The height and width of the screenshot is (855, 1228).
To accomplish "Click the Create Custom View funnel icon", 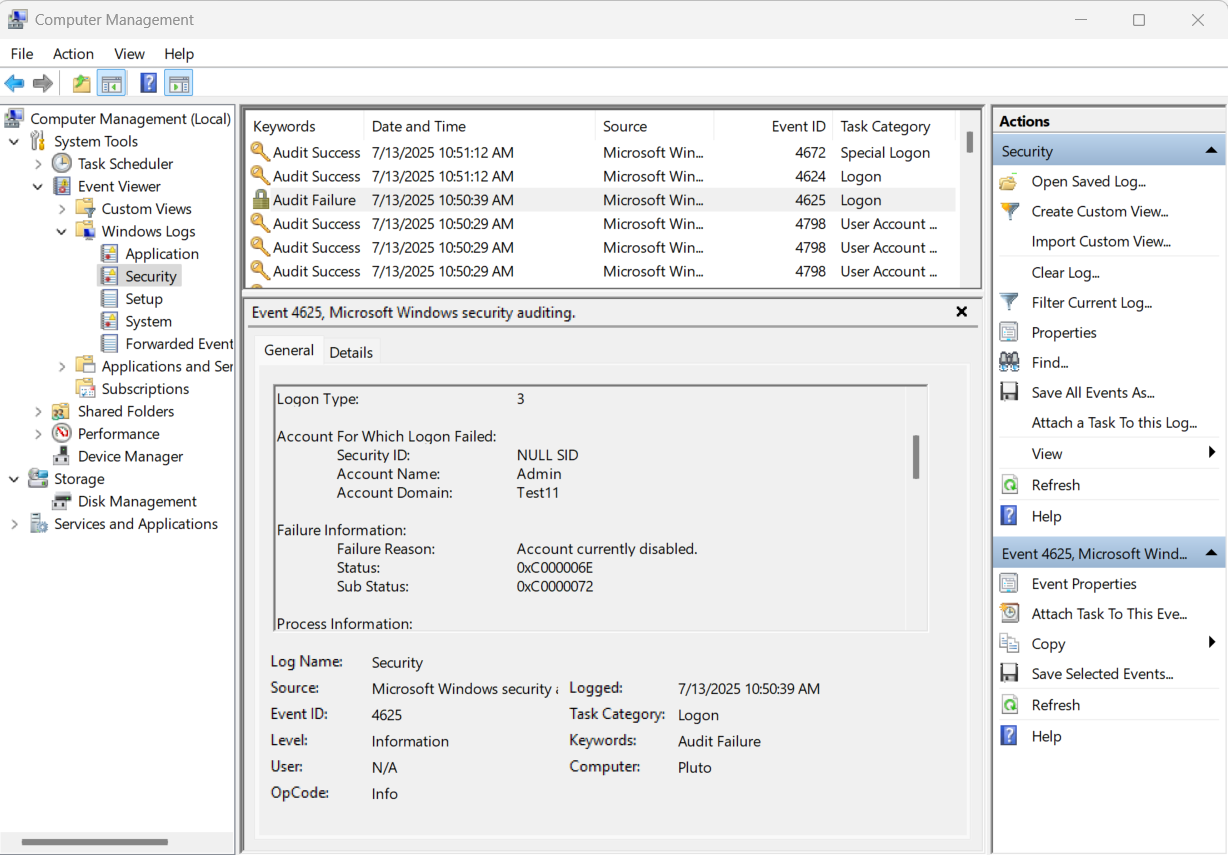I will tap(1010, 212).
